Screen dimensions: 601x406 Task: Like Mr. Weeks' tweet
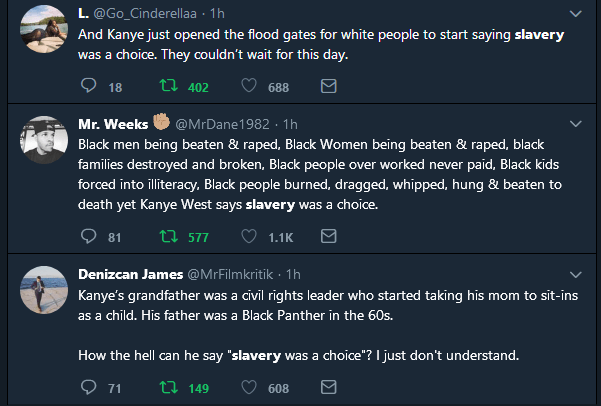[248, 237]
